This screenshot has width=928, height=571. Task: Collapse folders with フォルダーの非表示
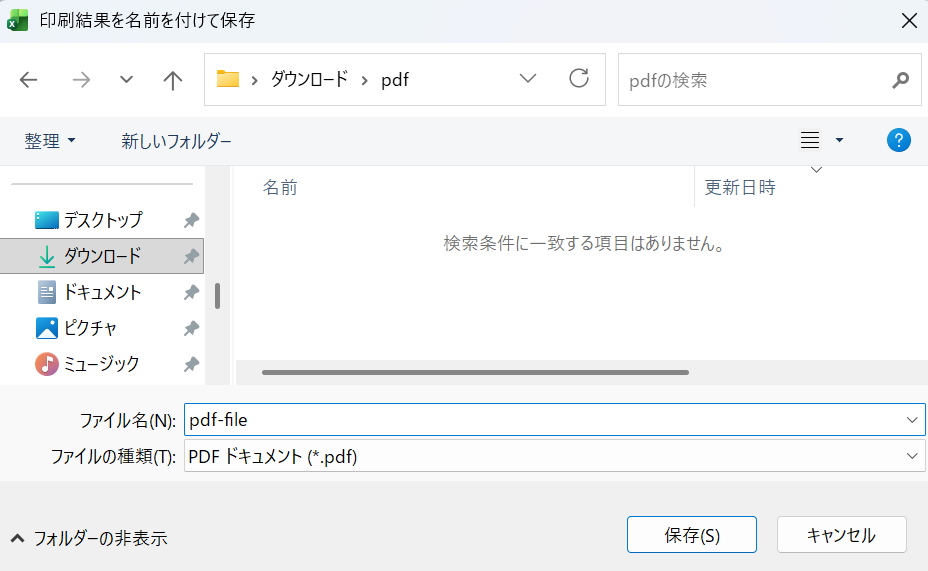pos(89,538)
